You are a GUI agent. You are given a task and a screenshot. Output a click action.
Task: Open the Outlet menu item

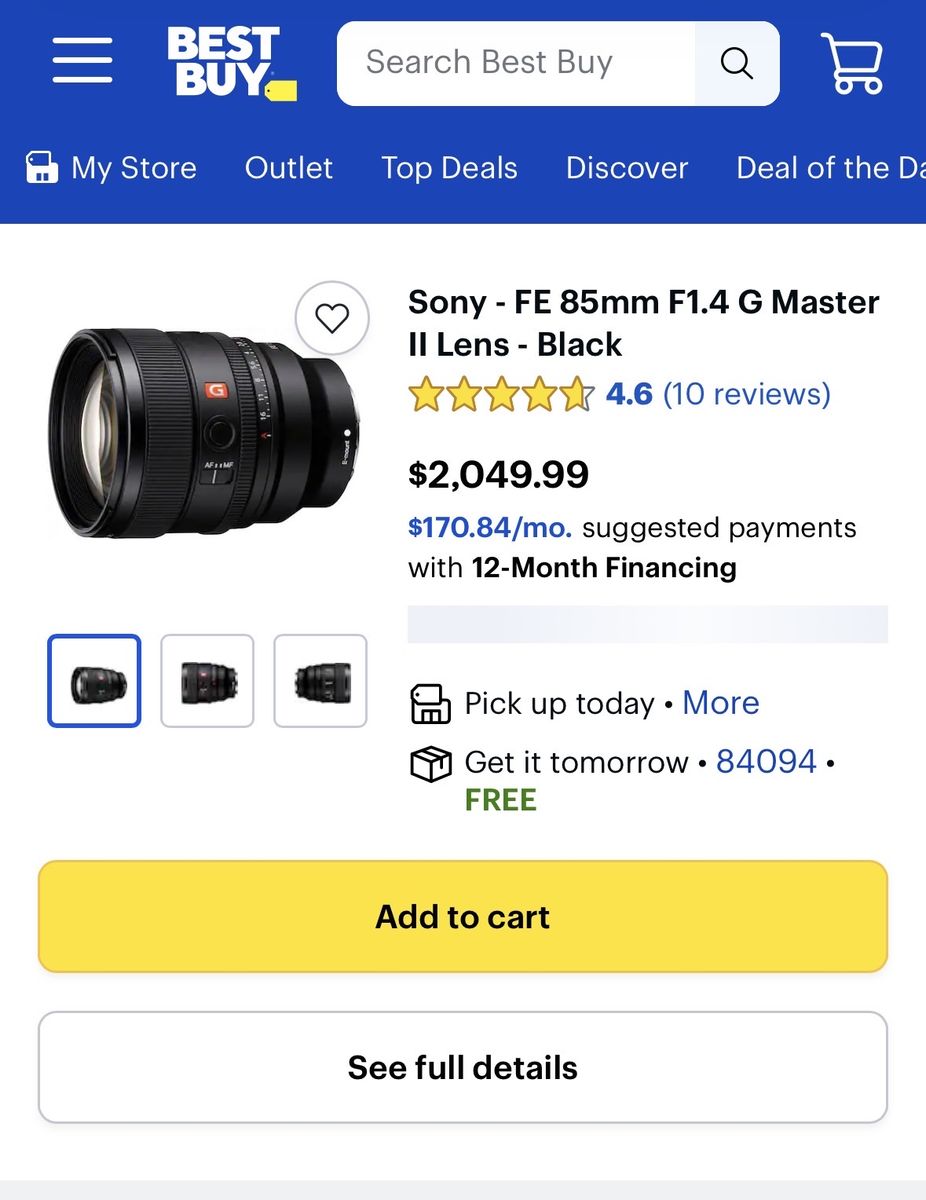click(x=288, y=168)
